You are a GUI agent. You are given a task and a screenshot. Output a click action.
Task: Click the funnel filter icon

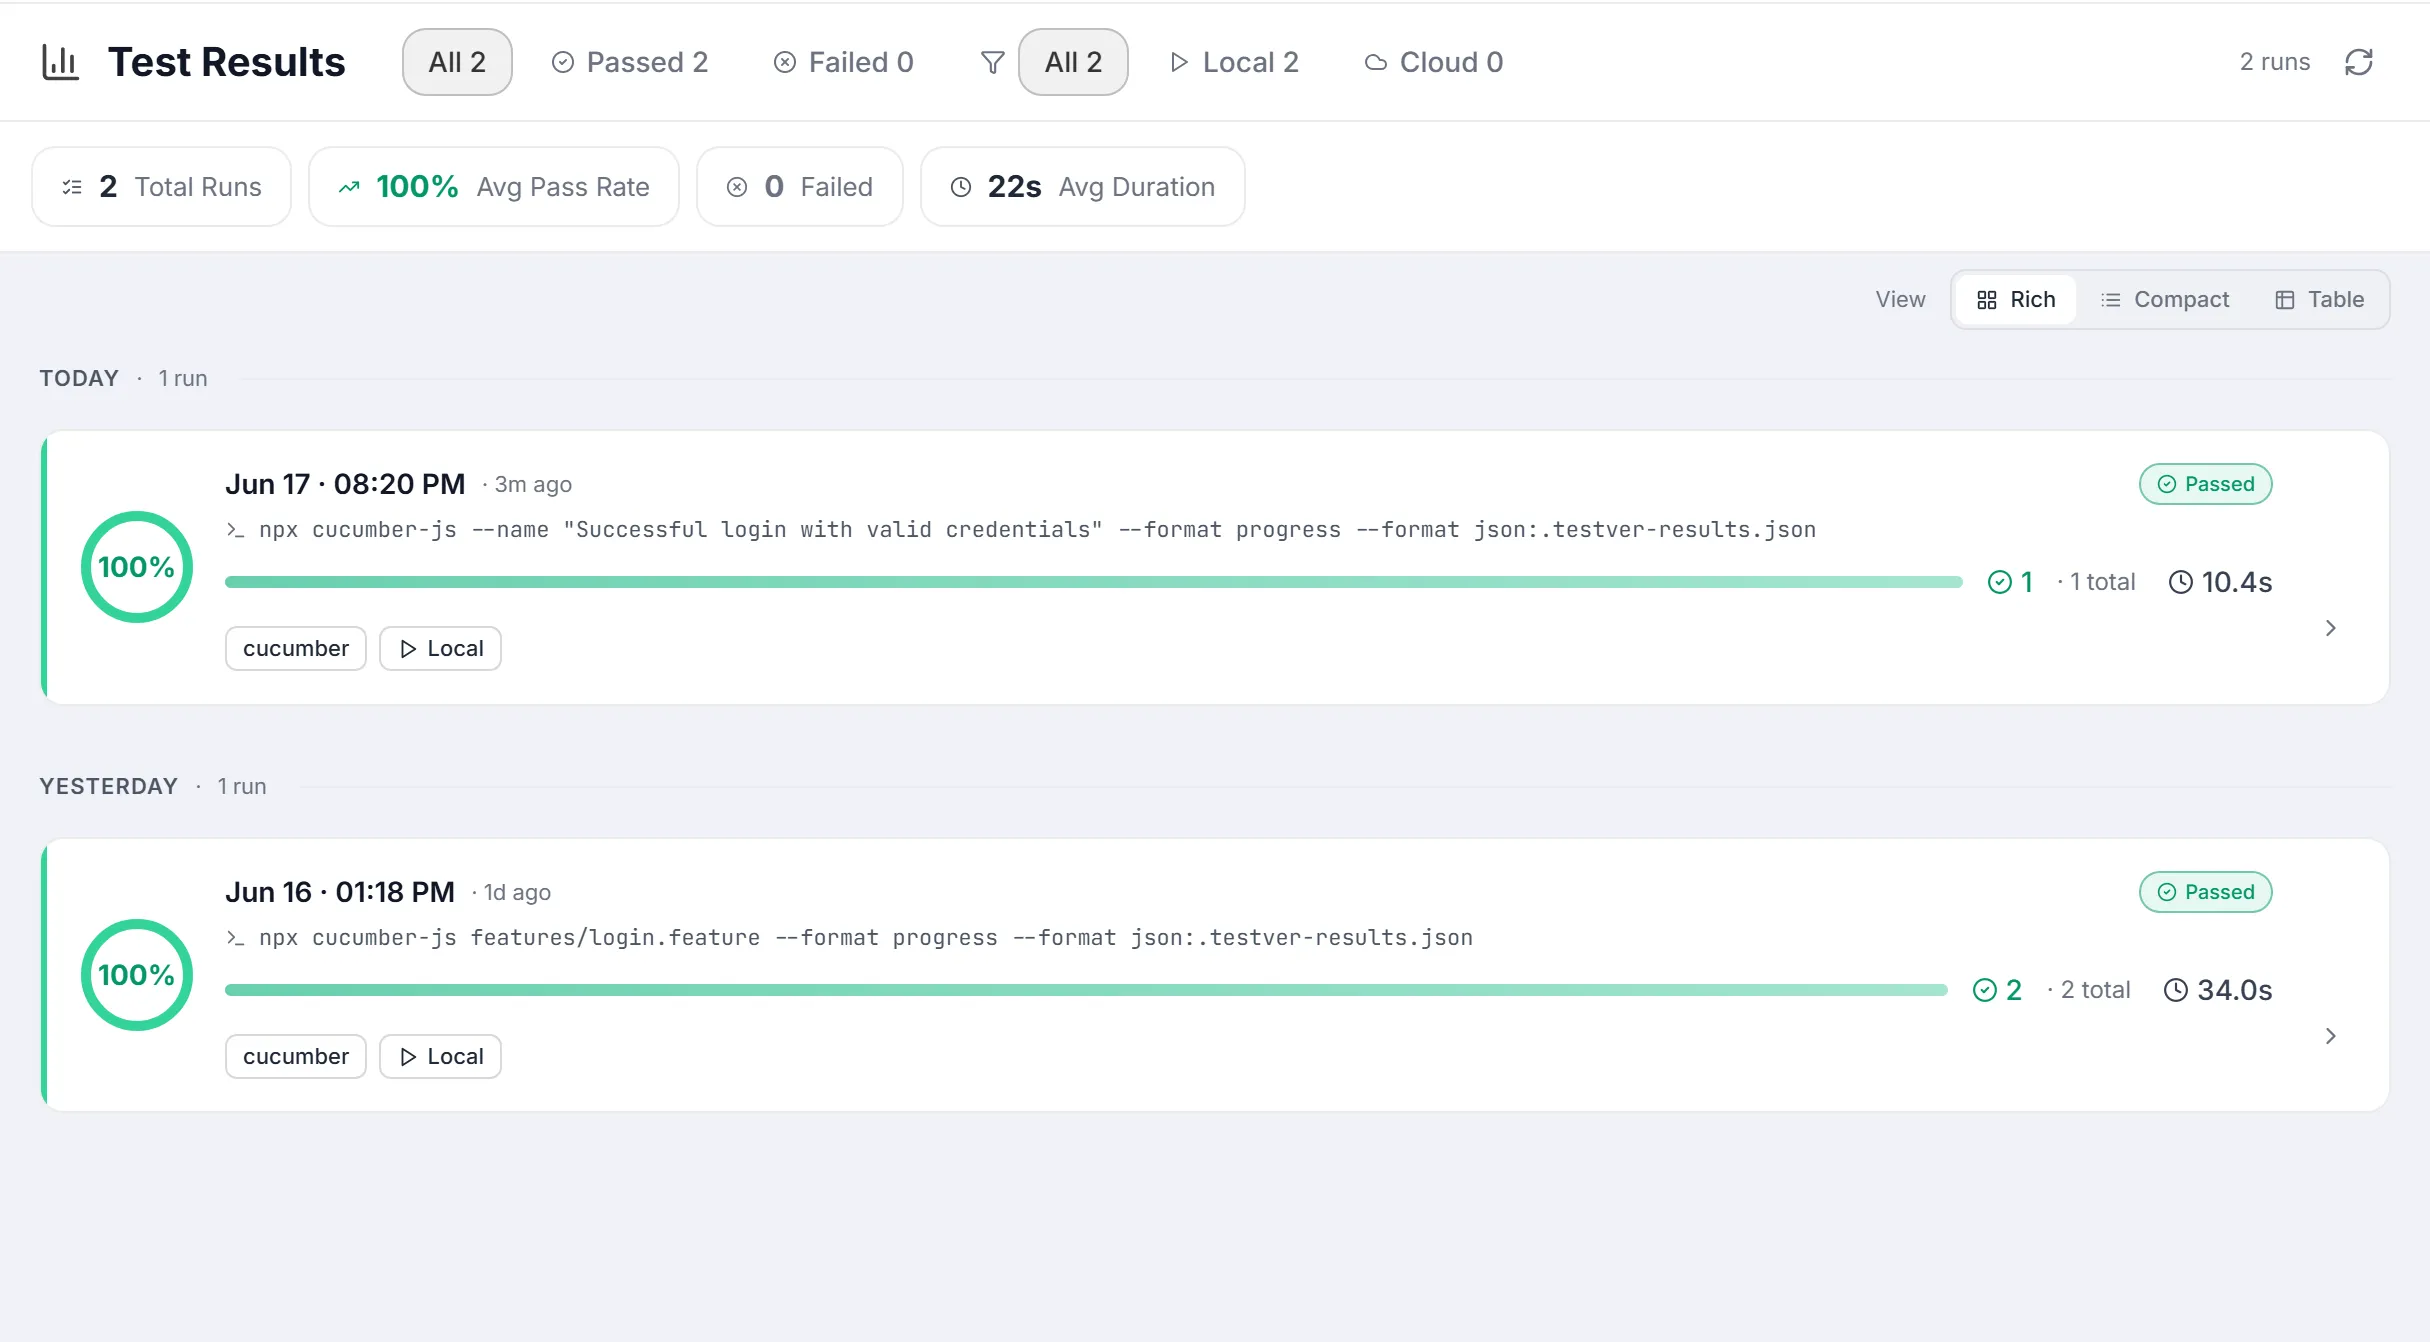tap(992, 62)
